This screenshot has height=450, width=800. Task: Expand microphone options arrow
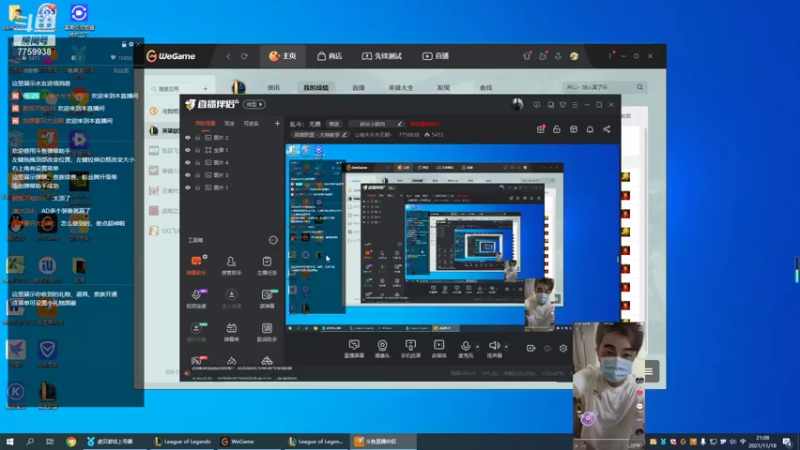point(478,347)
